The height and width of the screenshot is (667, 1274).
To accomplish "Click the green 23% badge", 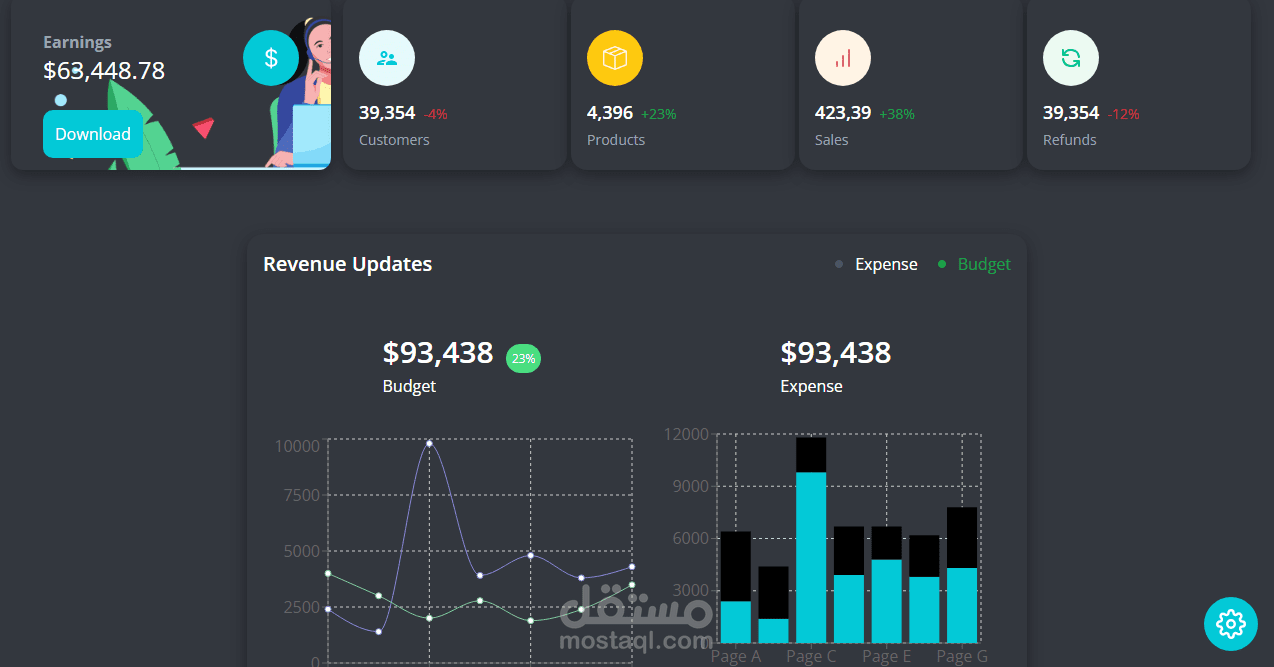I will pos(523,358).
